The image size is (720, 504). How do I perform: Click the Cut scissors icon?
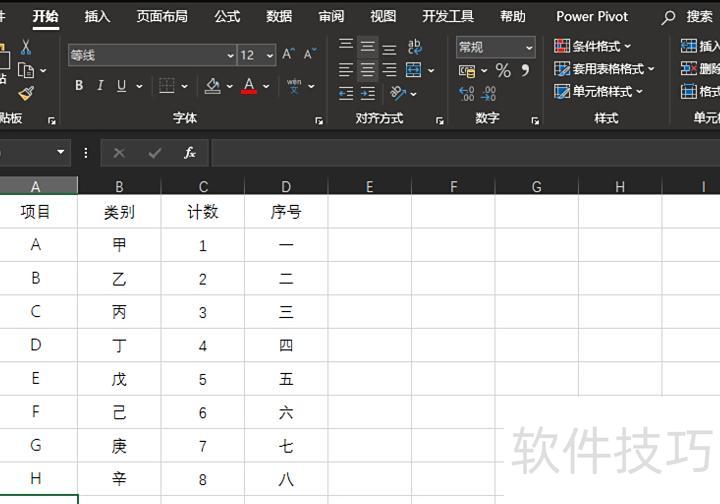point(25,48)
